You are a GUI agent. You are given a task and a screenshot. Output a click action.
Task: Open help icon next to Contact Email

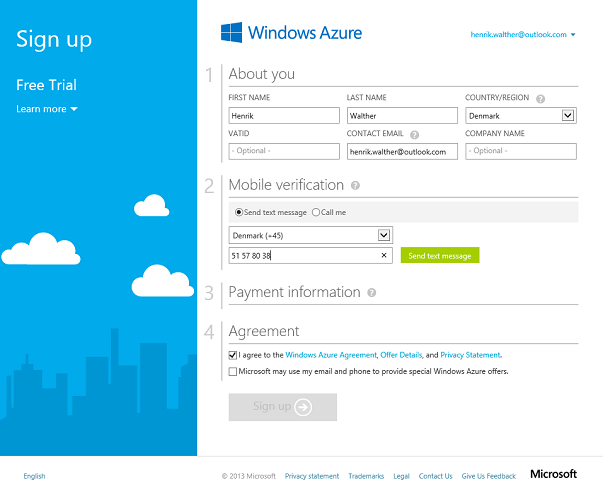(x=414, y=135)
